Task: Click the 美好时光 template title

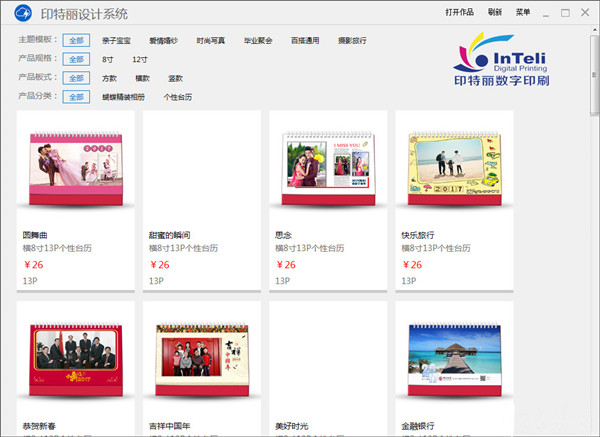Action: [292, 426]
